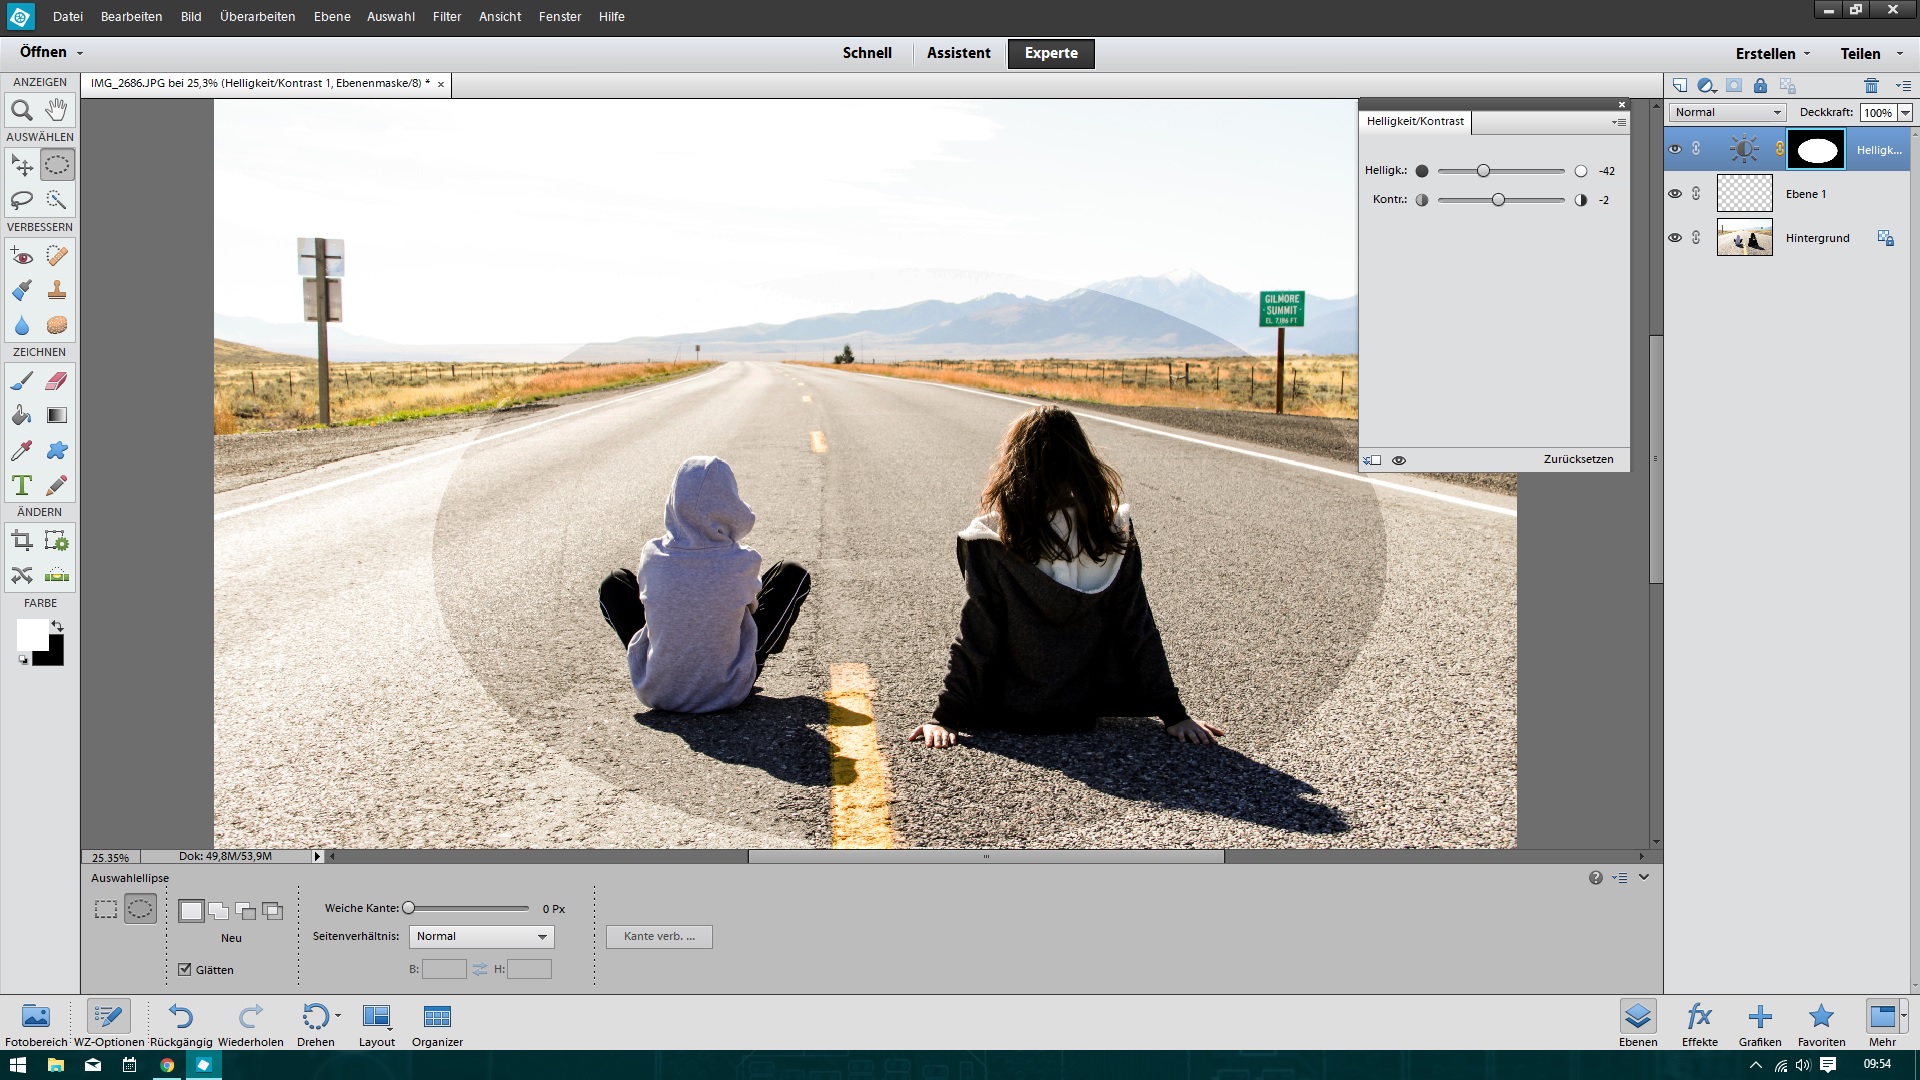
Task: Activate the Text tool
Action: coord(22,486)
